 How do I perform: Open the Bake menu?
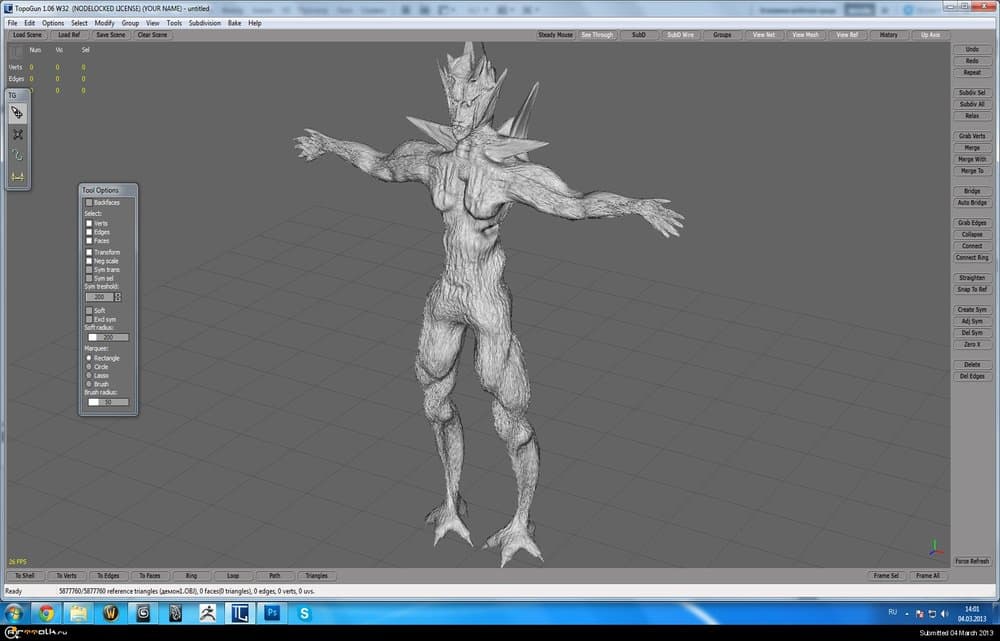tap(234, 22)
